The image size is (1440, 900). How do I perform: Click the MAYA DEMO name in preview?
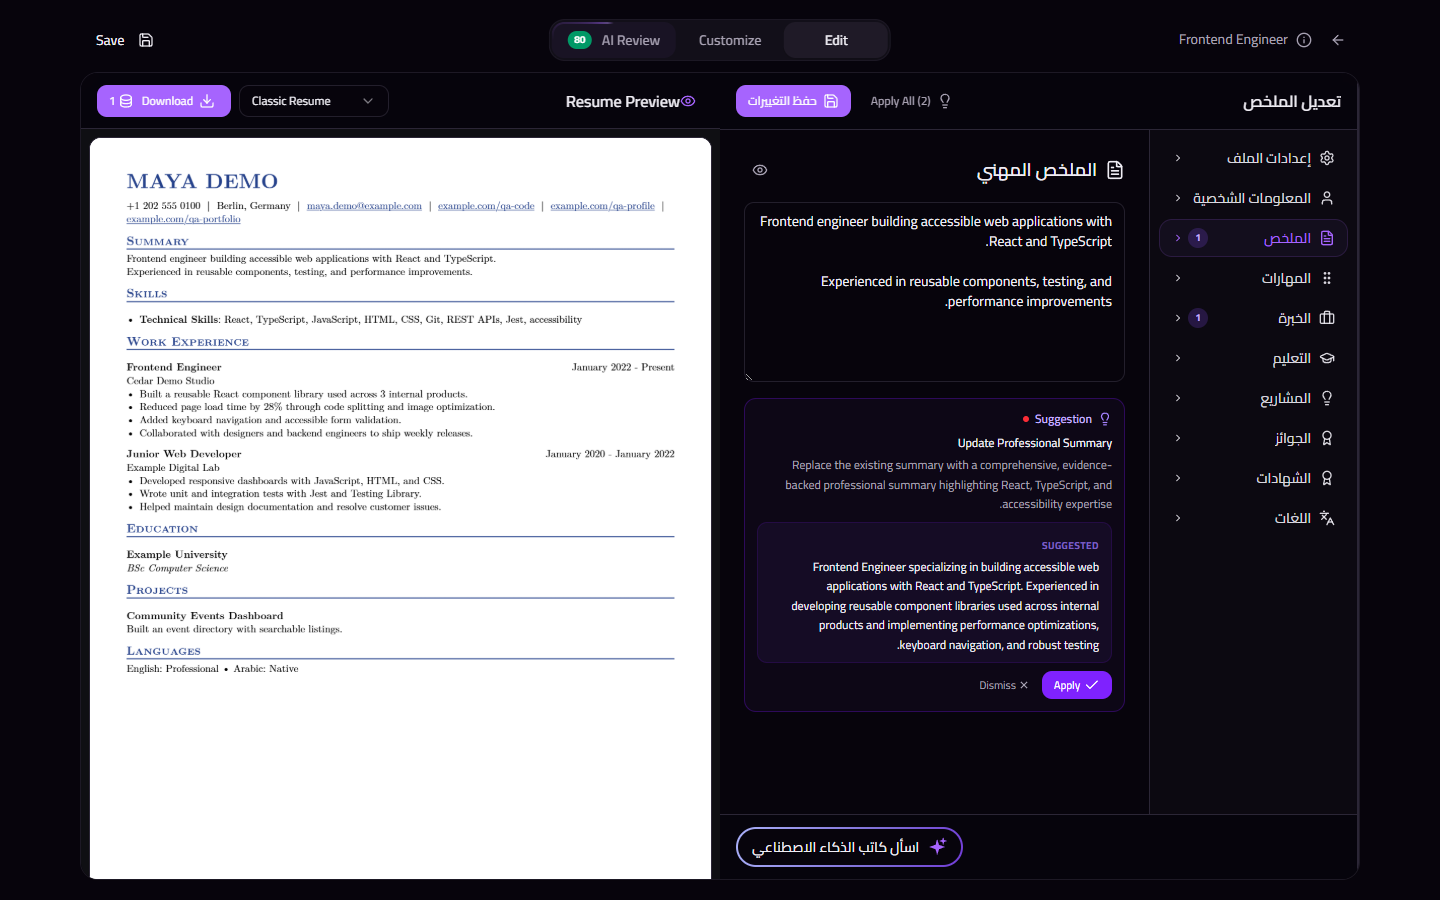[x=202, y=181]
